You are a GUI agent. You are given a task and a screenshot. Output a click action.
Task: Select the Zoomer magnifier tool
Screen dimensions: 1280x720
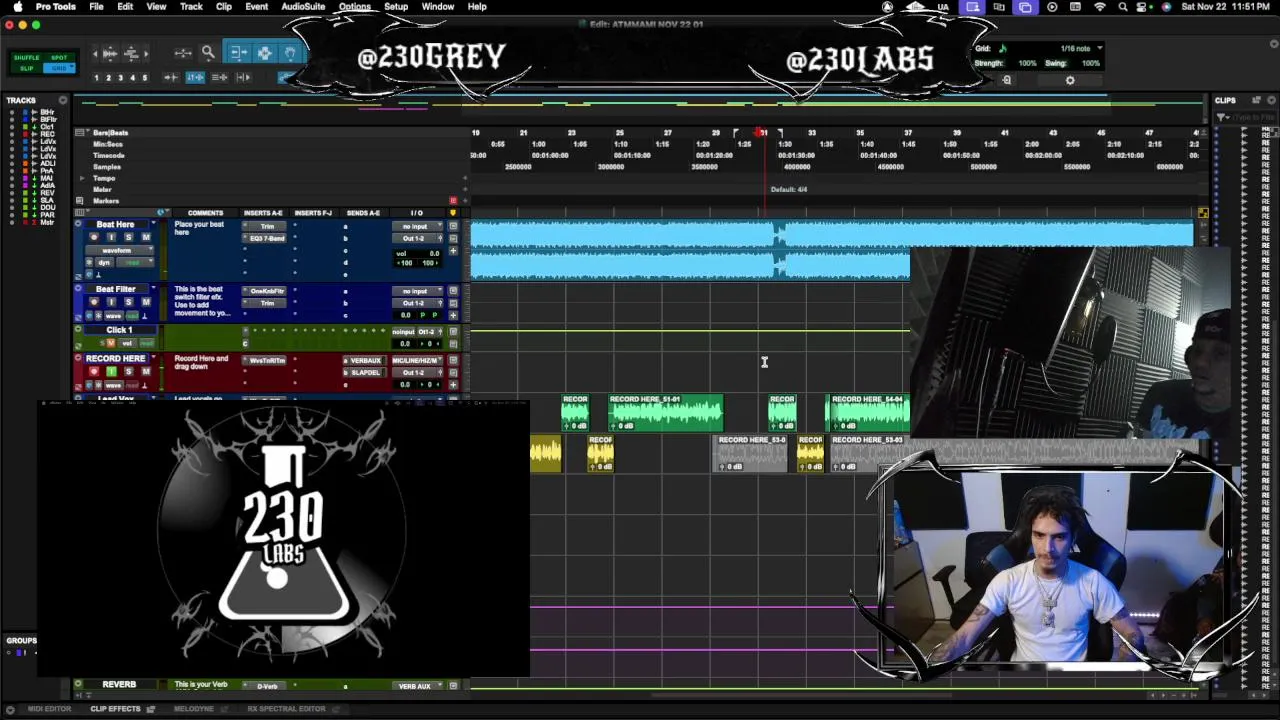point(208,53)
